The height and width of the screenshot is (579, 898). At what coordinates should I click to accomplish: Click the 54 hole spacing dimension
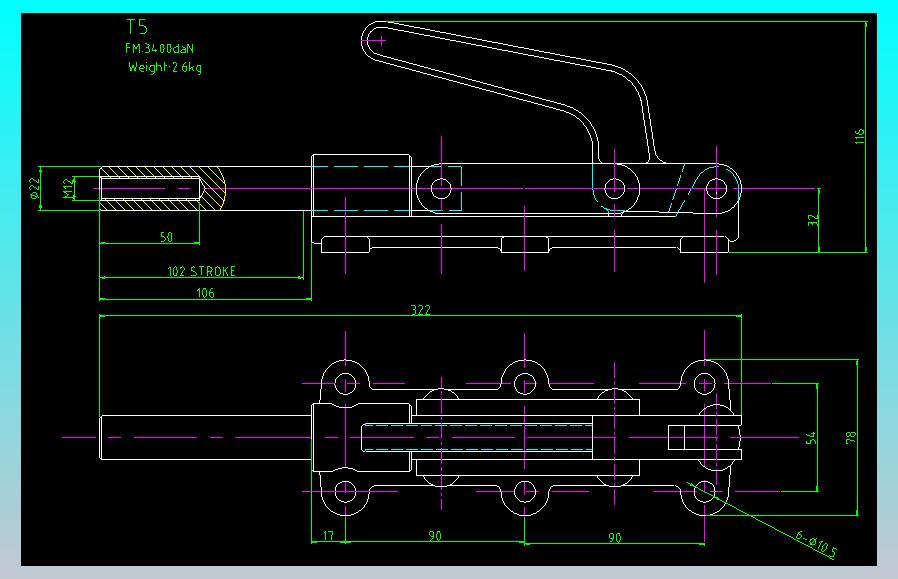[x=810, y=438]
